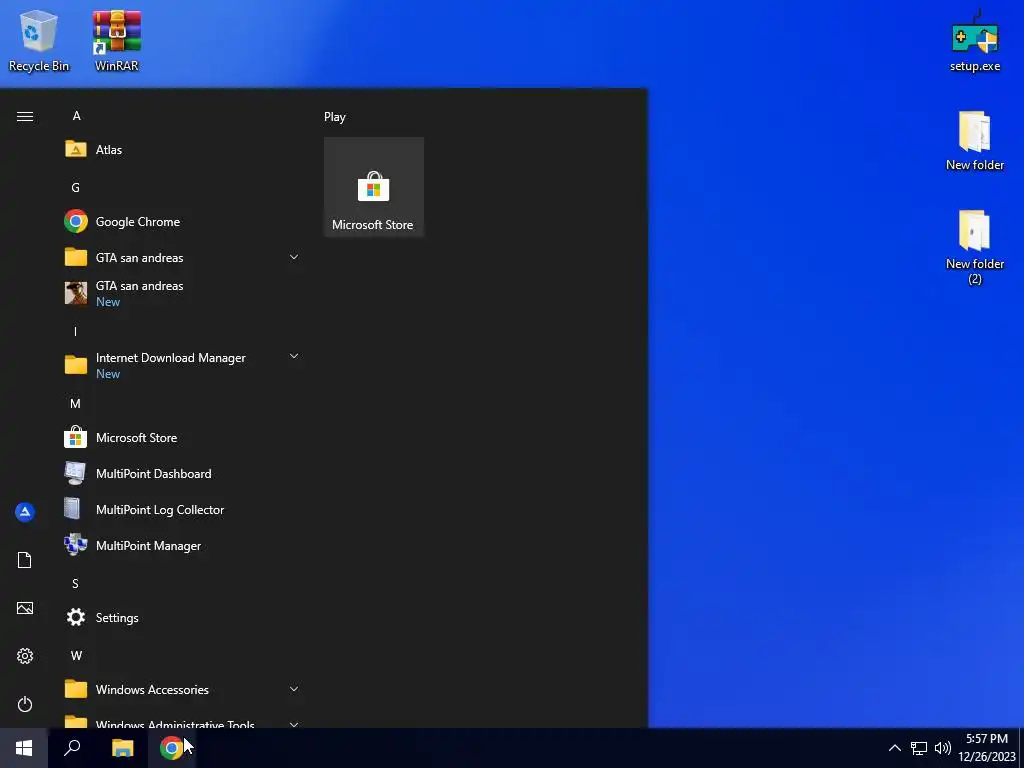The image size is (1024, 768).
Task: Open Chrome from the taskbar
Action: click(x=171, y=748)
